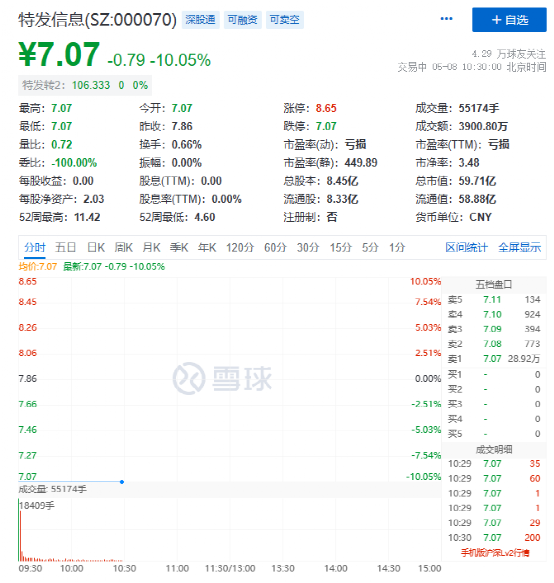Switch to the 五日 chart tab
Image resolution: width=554 pixels, height=583 pixels.
pyautogui.click(x=65, y=247)
